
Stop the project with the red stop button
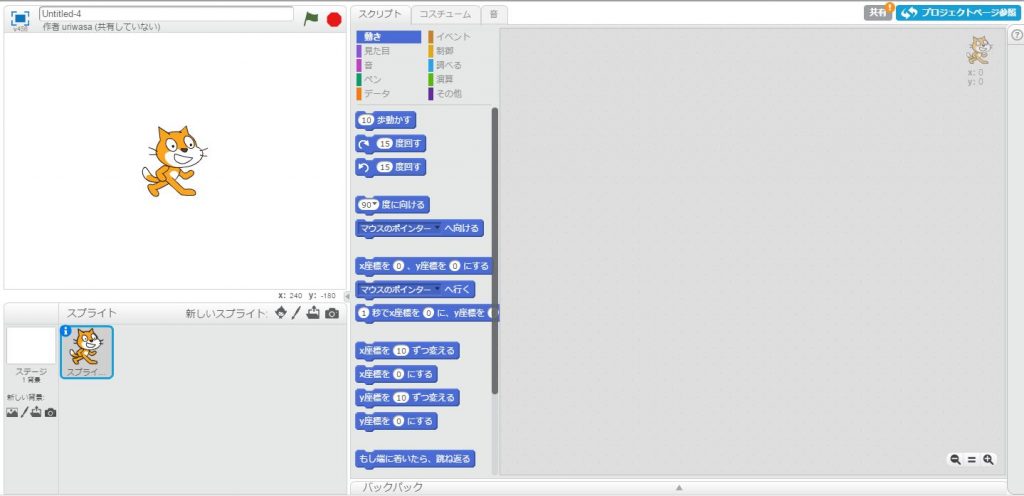[334, 20]
